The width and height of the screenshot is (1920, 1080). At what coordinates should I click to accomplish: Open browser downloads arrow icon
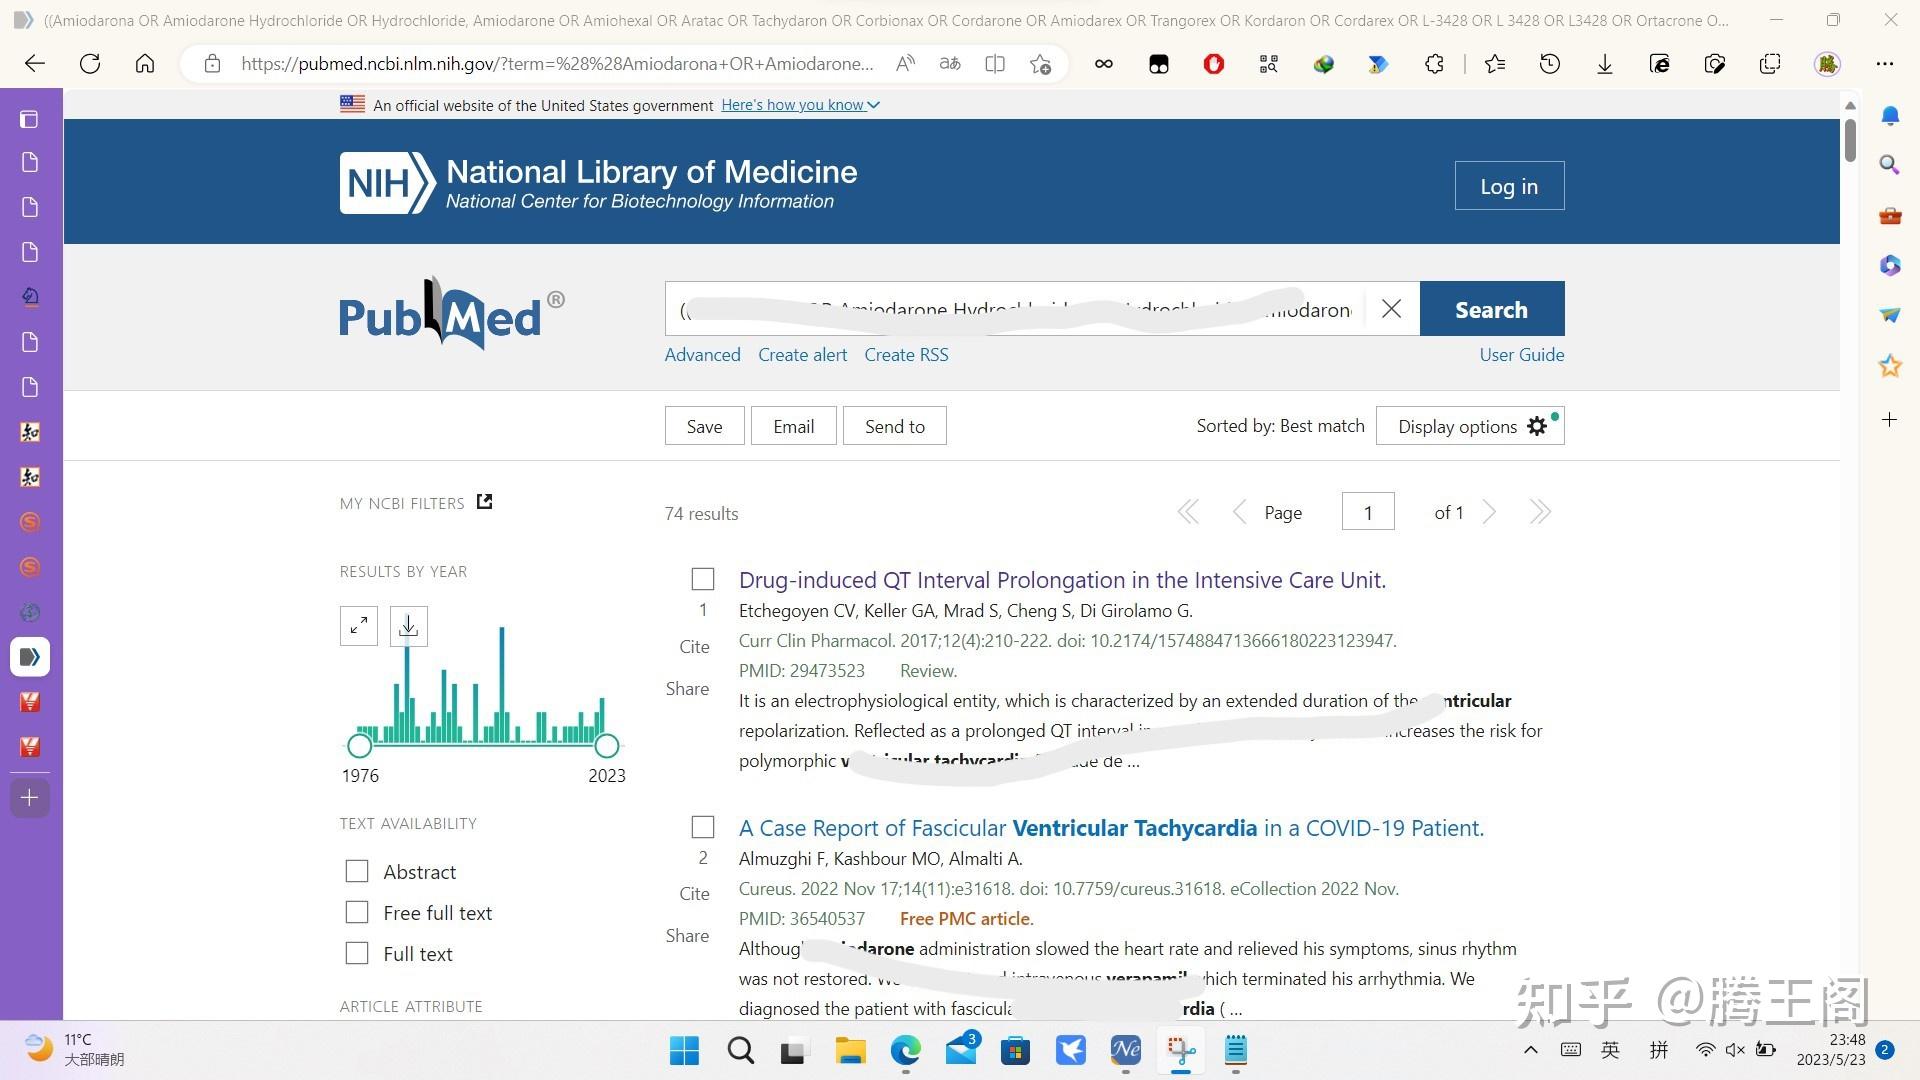[1605, 64]
